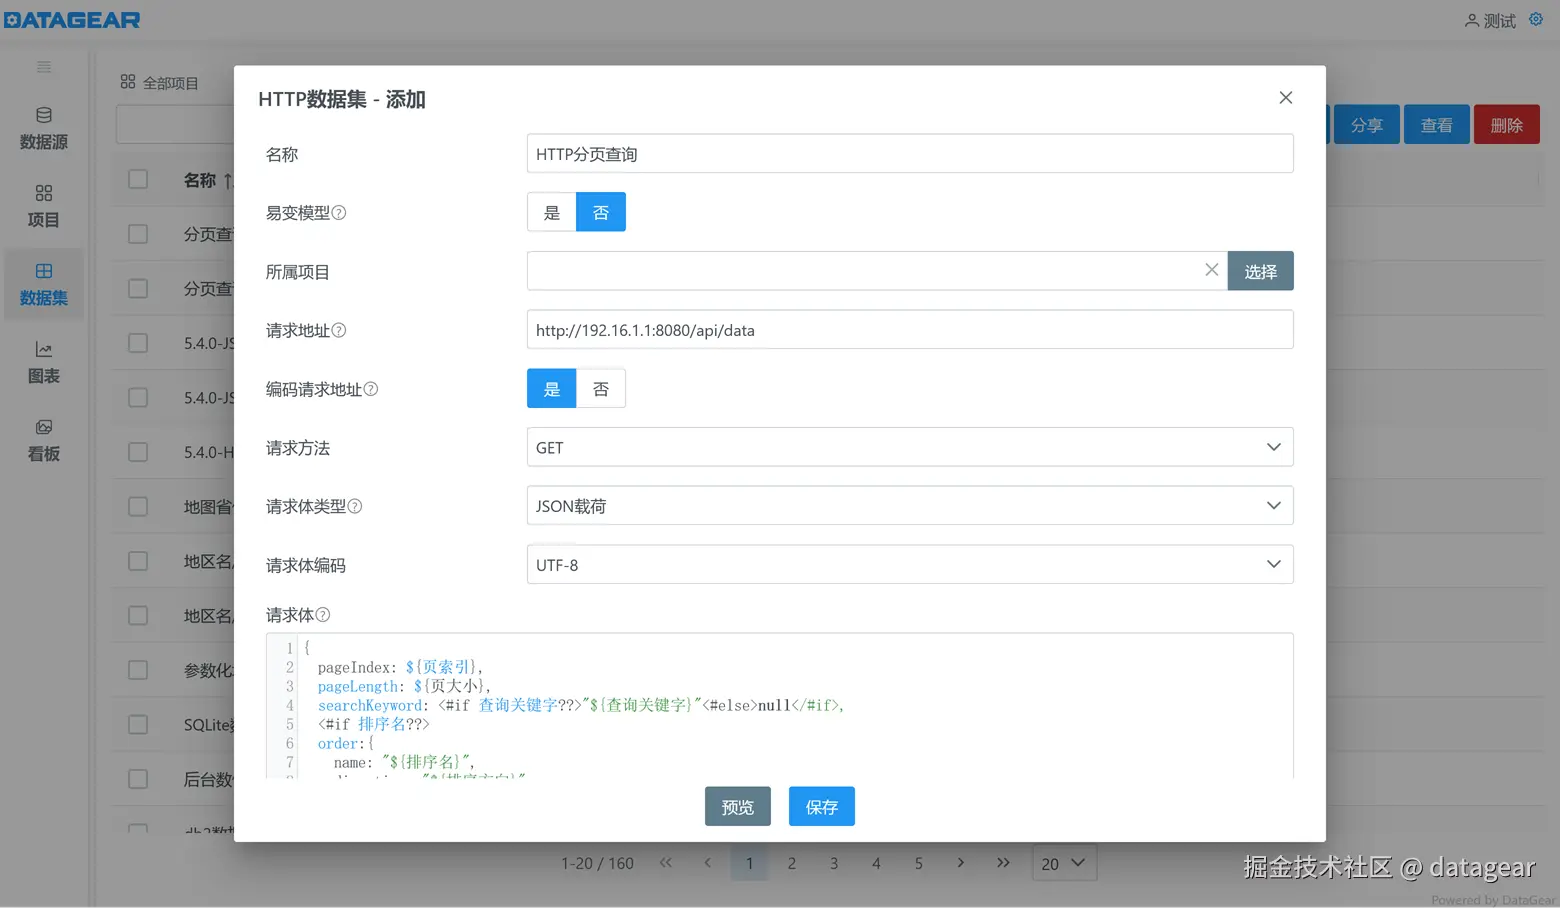Image resolution: width=1560 pixels, height=908 pixels.
Task: Click help icon next to 请求地址
Action: pyautogui.click(x=339, y=330)
